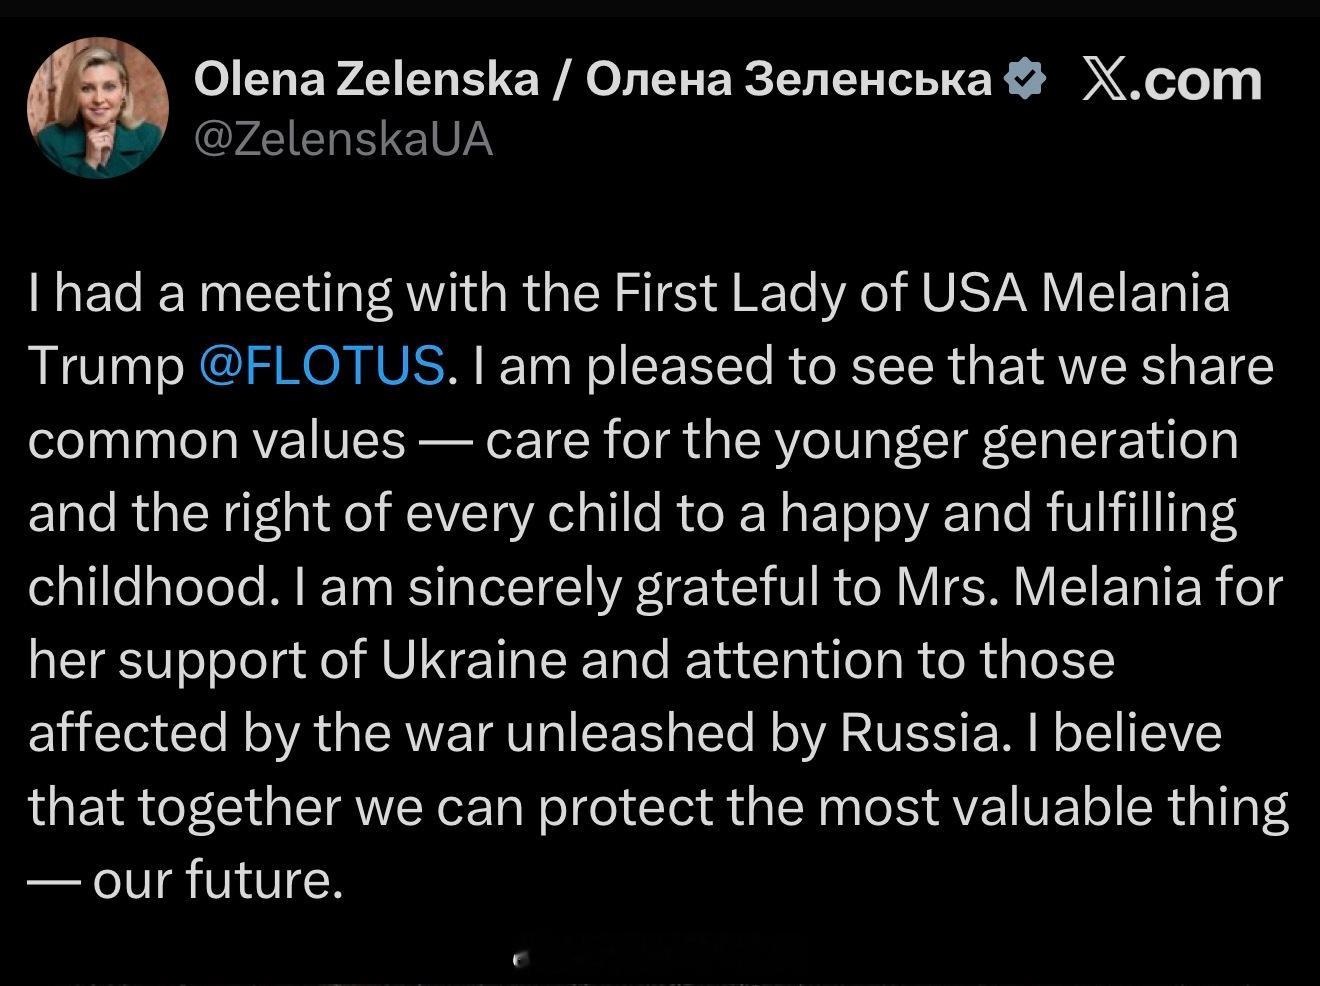Click the faint watermark icon below tweet
Image resolution: width=1320 pixels, height=986 pixels.
[x=519, y=960]
